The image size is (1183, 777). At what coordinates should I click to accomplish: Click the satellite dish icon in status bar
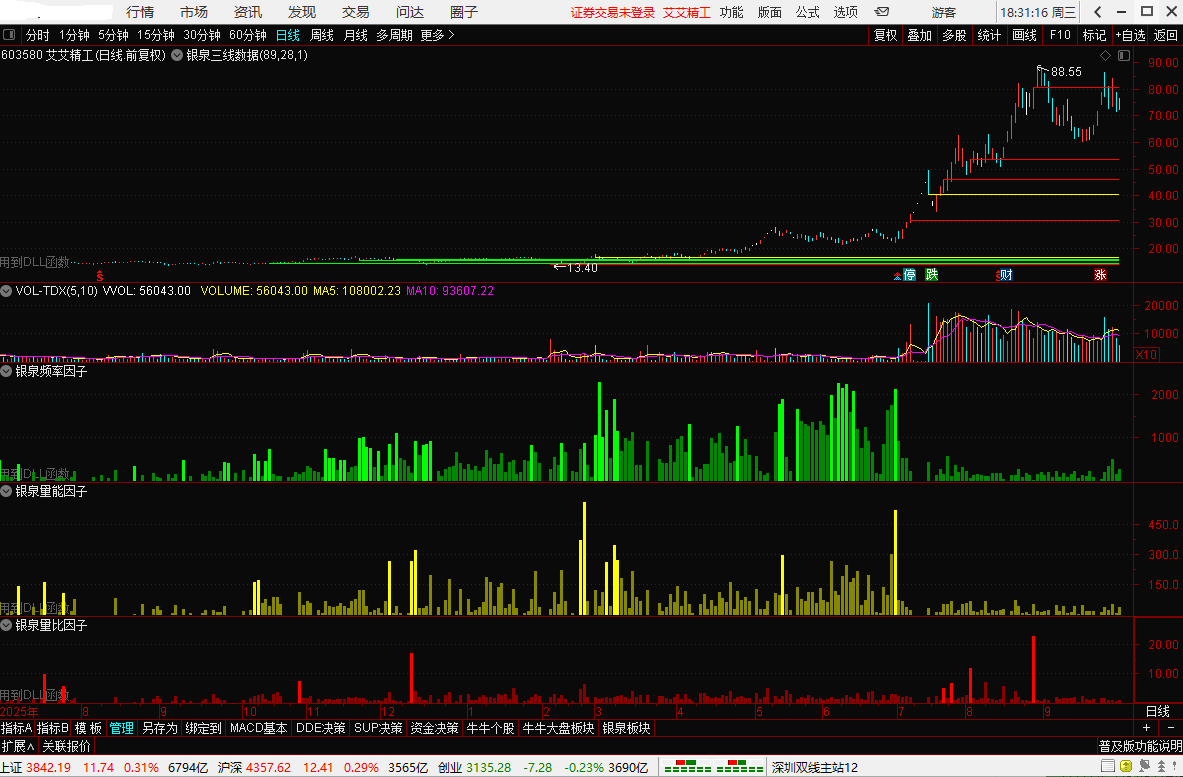pos(1145,766)
